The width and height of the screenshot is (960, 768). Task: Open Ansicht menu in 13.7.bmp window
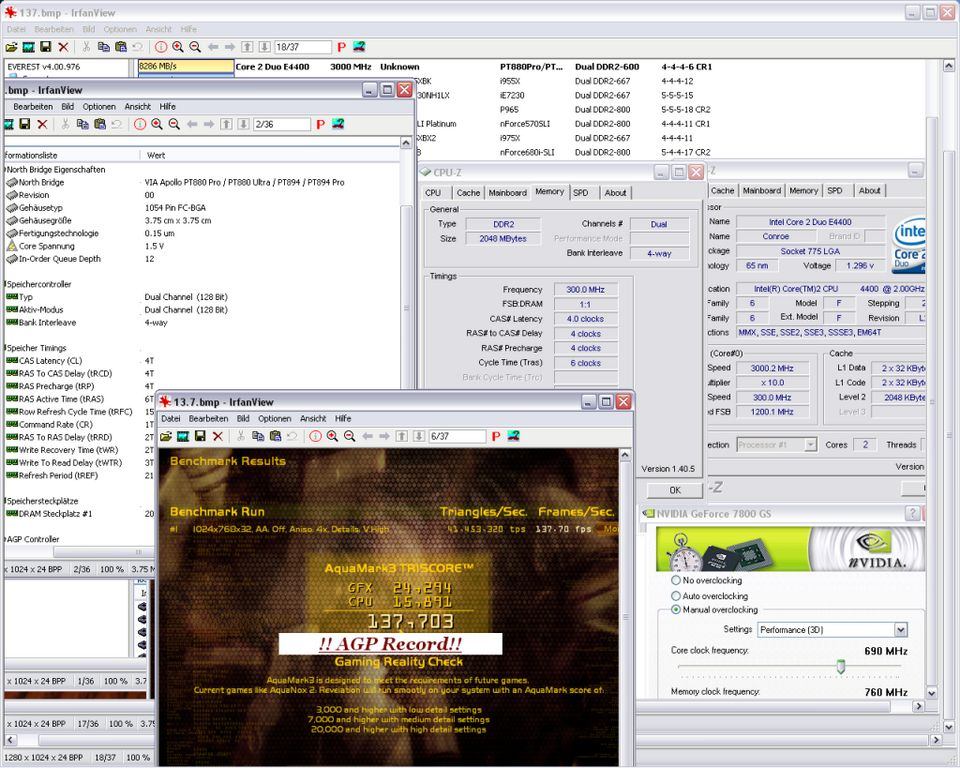pos(313,418)
